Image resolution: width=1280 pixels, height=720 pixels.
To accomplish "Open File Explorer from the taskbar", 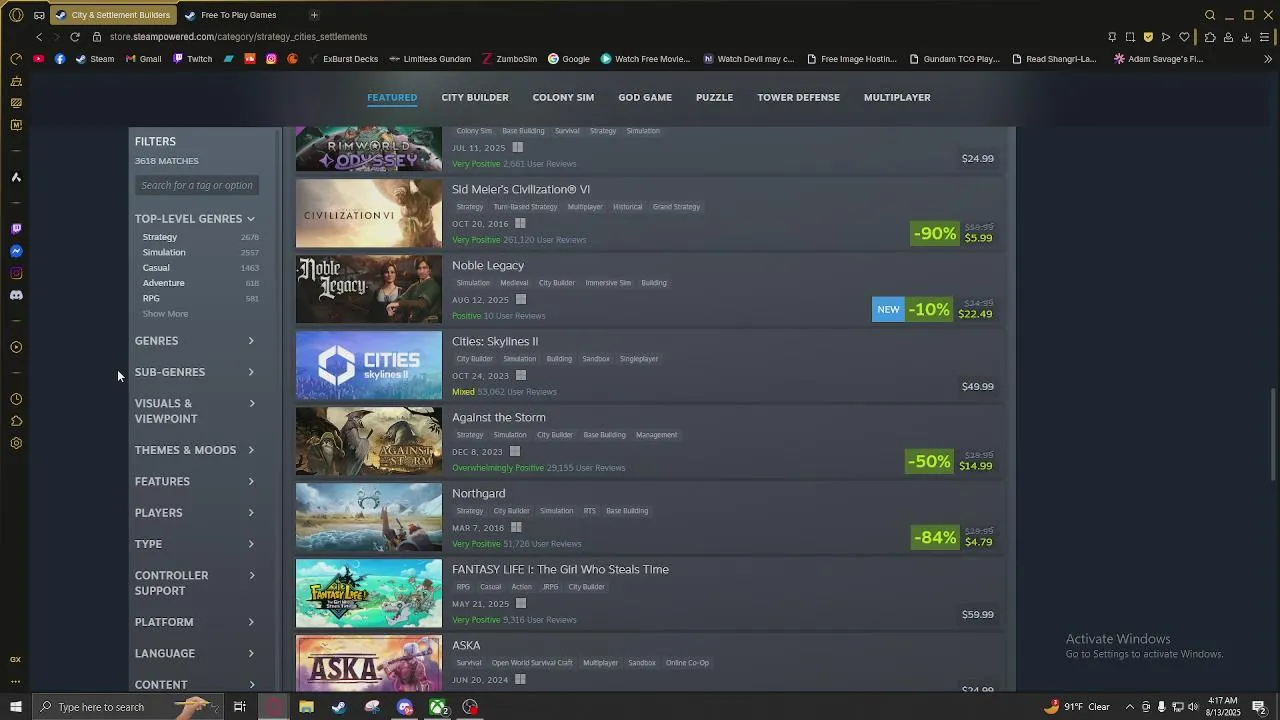I will pyautogui.click(x=306, y=707).
